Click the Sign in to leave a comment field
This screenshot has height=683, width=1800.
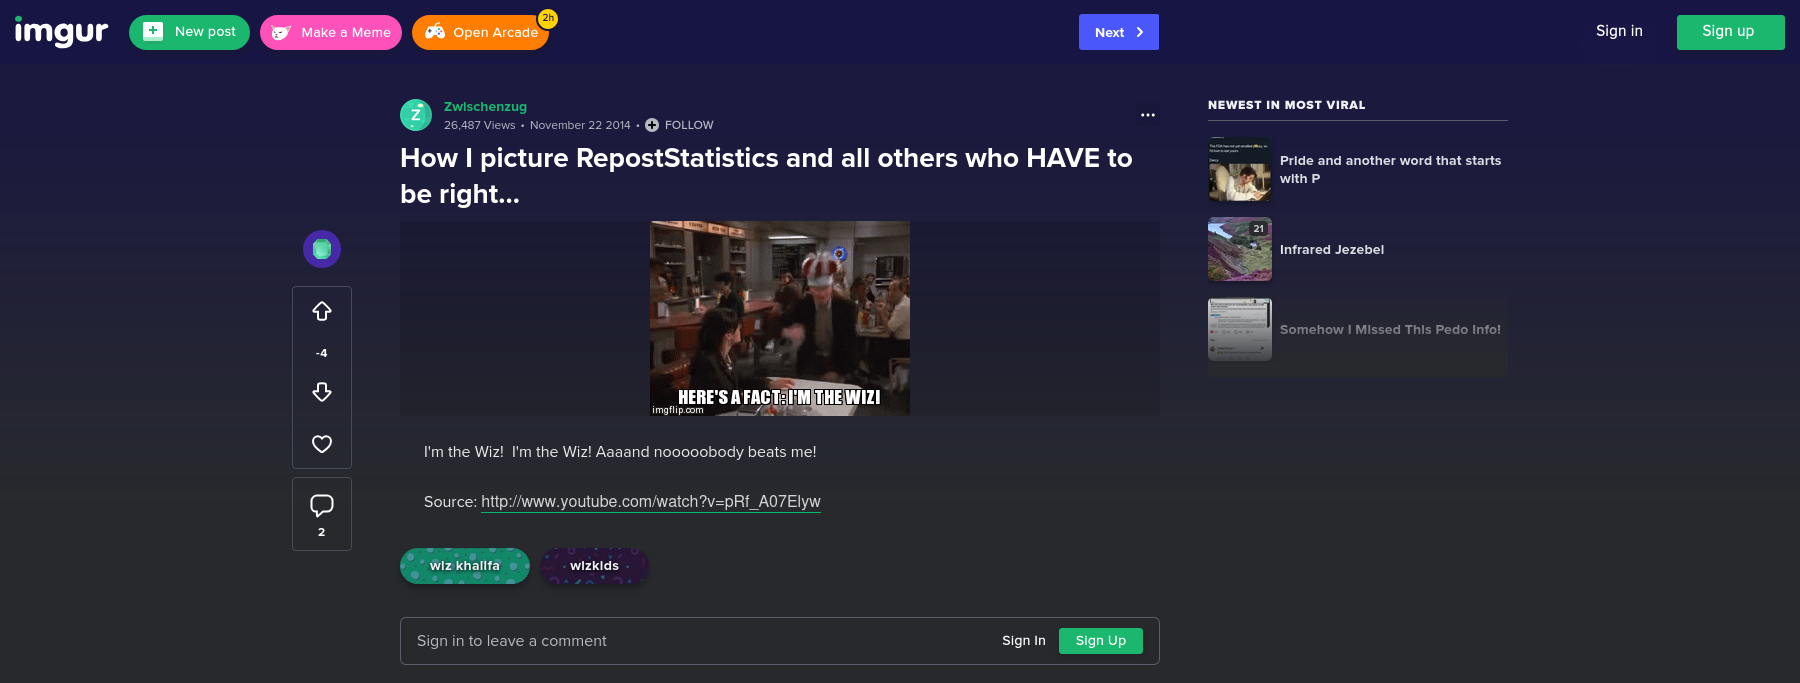(780, 641)
